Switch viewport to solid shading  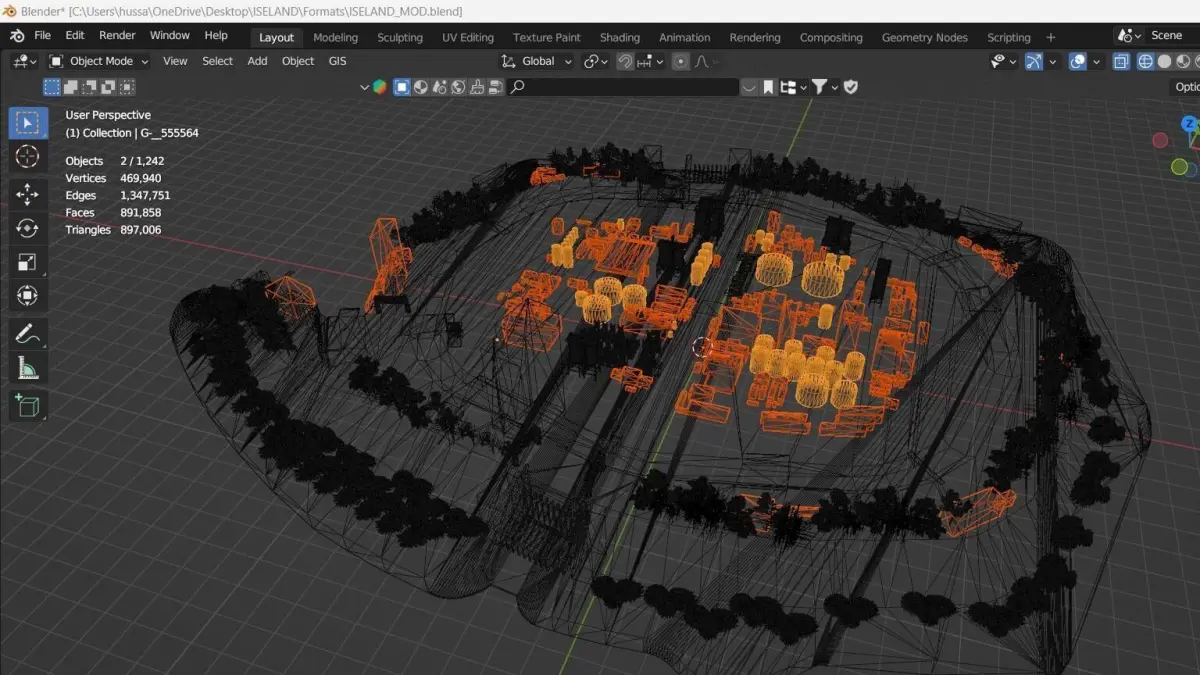tap(1164, 61)
